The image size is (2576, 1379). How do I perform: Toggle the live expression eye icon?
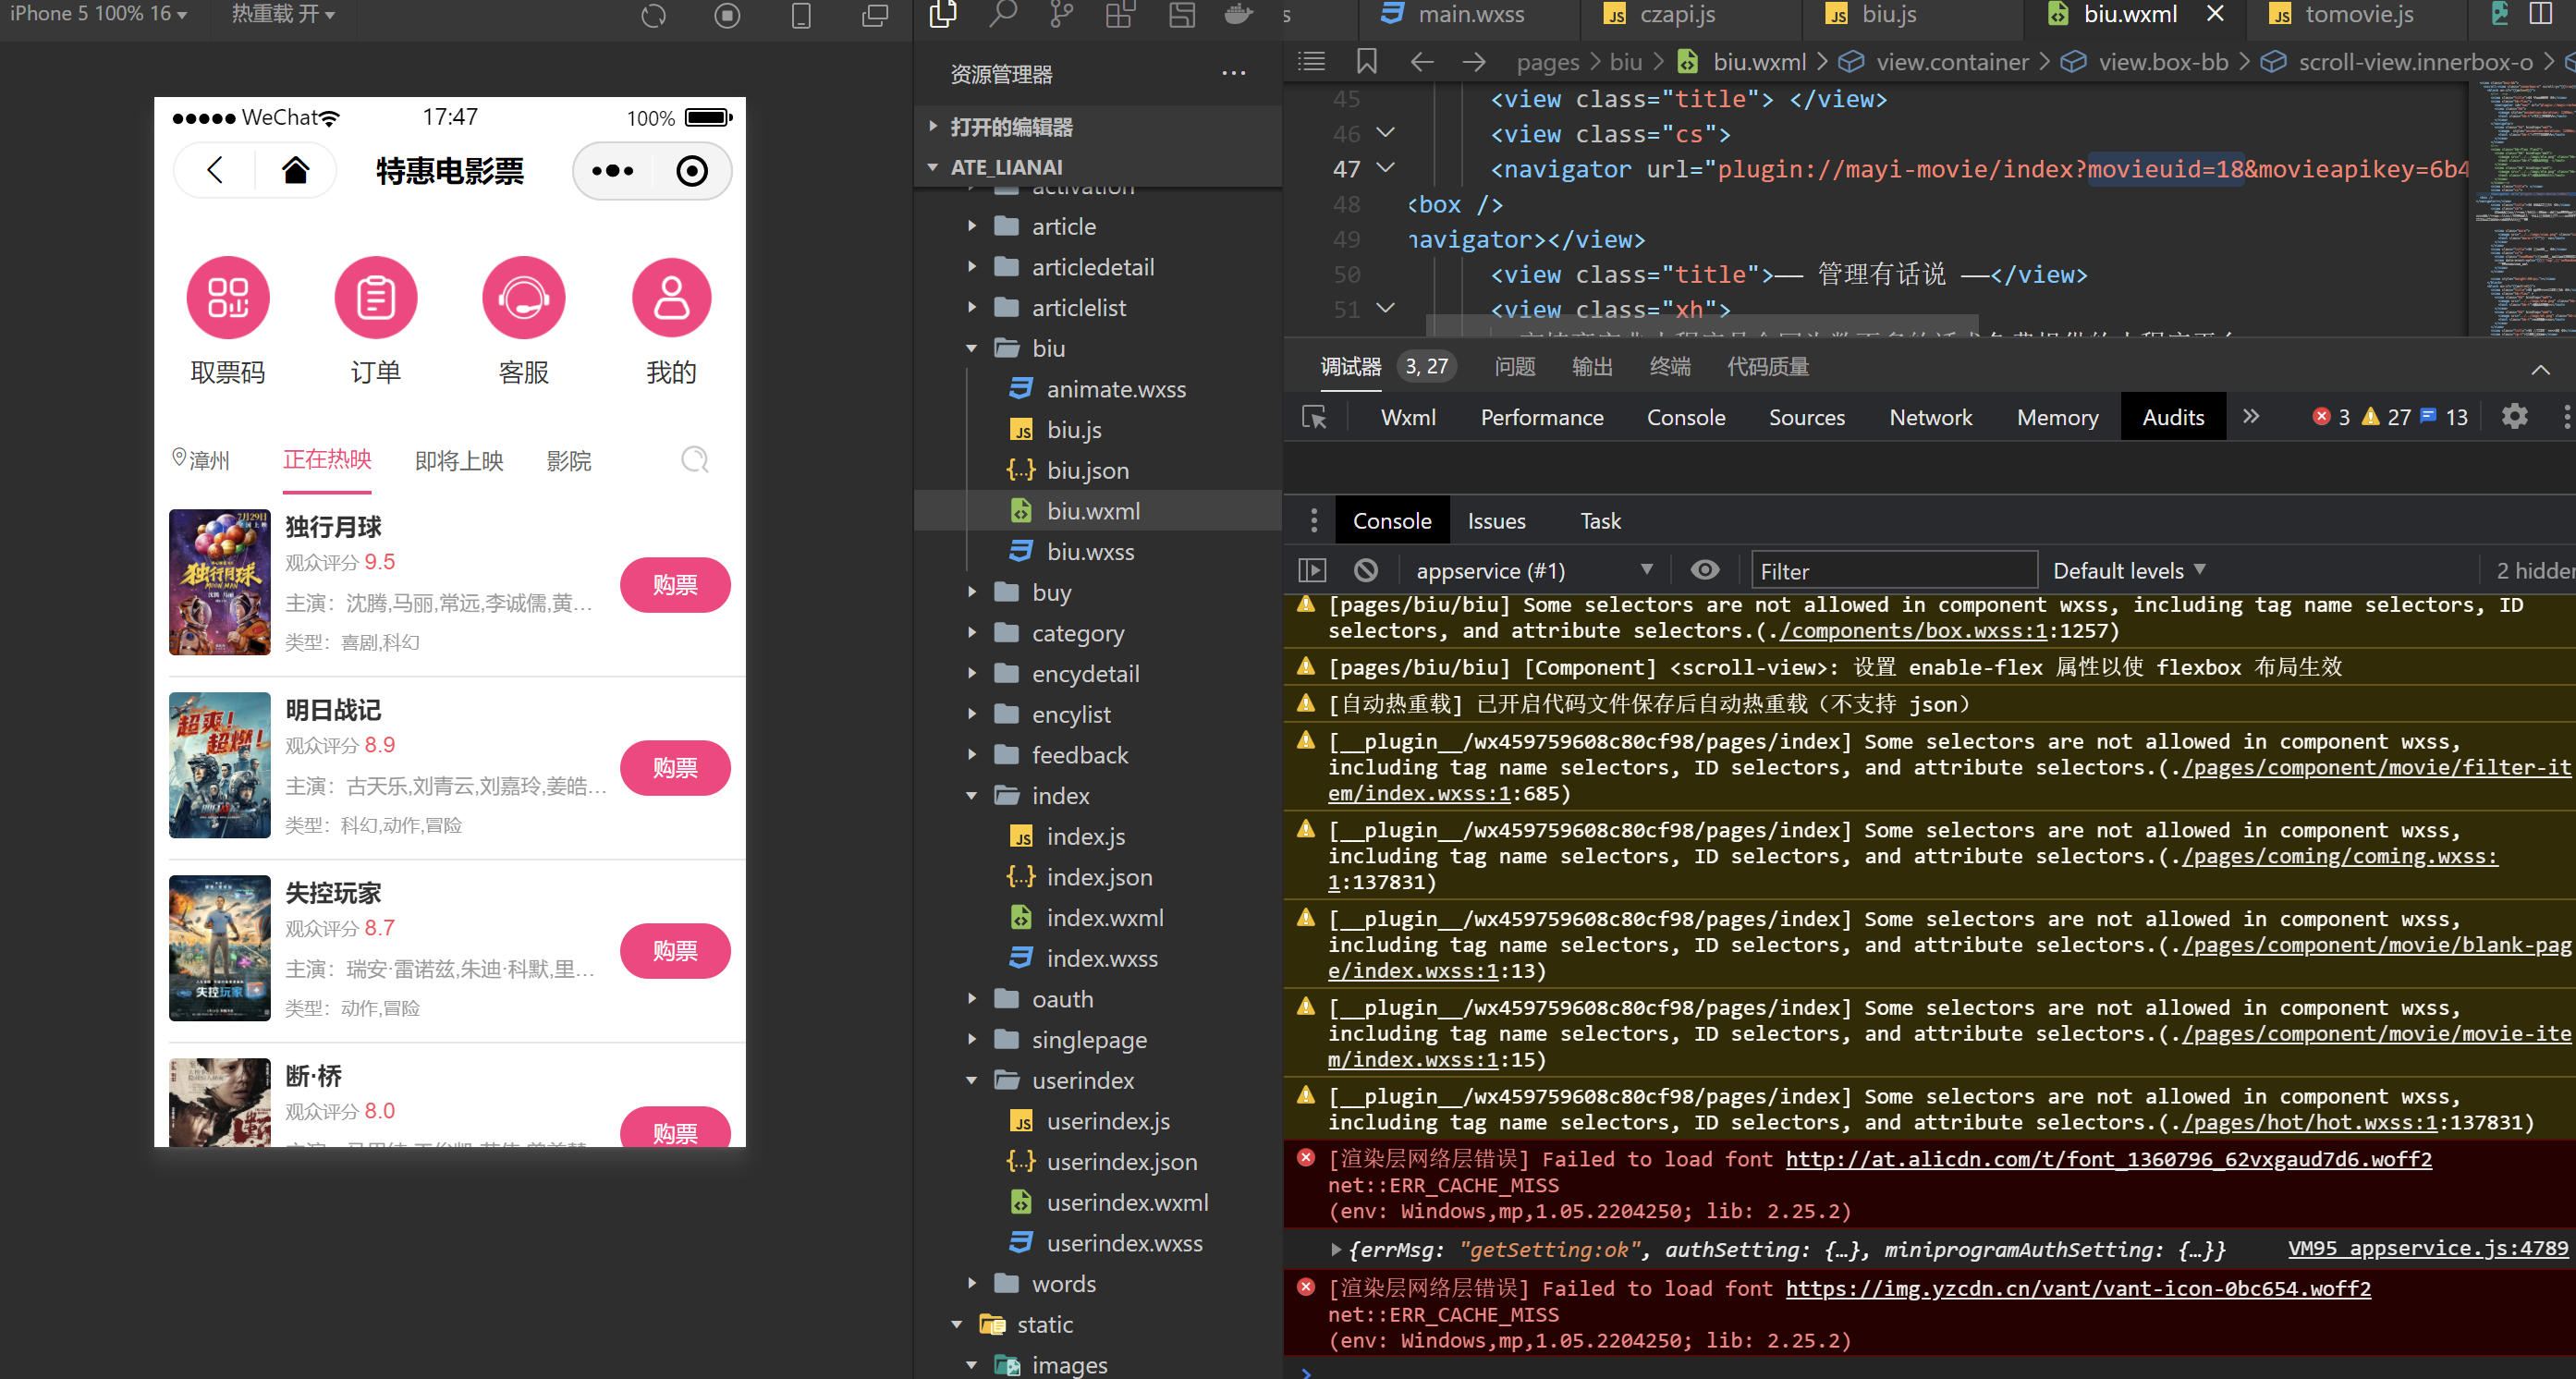(x=1704, y=570)
